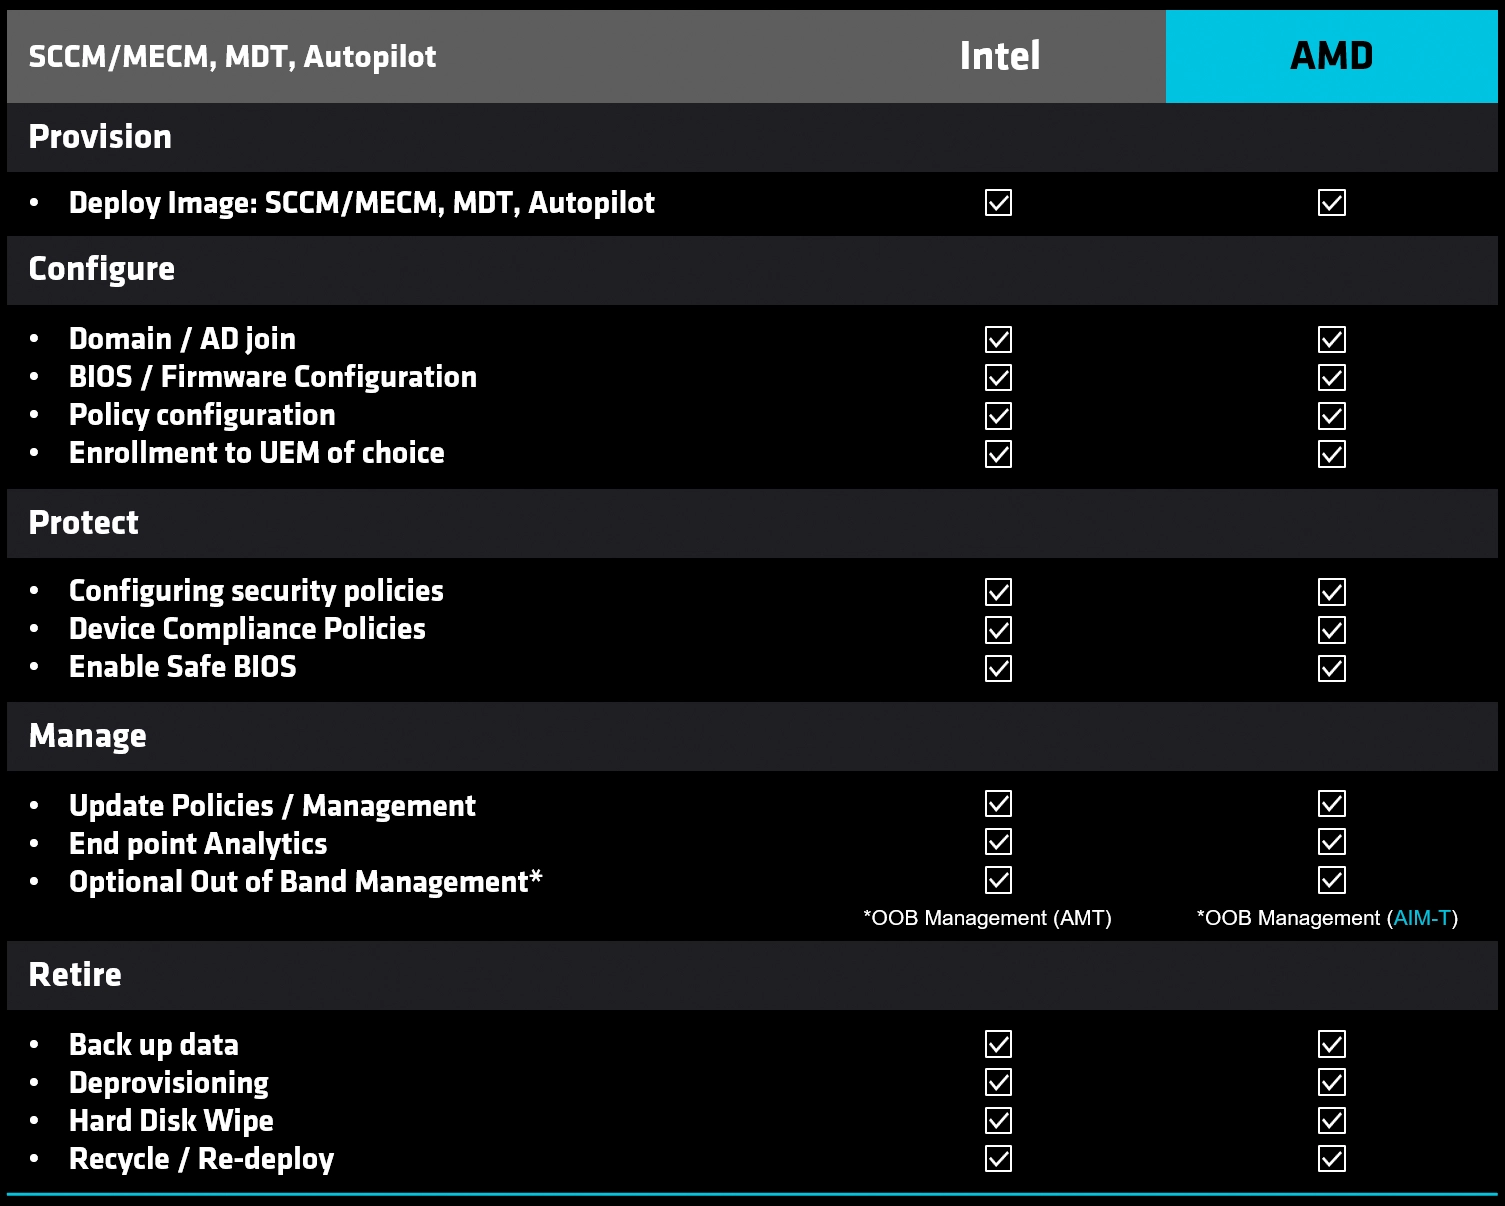This screenshot has width=1505, height=1206.
Task: Click the Retire section heading
Action: (x=75, y=975)
